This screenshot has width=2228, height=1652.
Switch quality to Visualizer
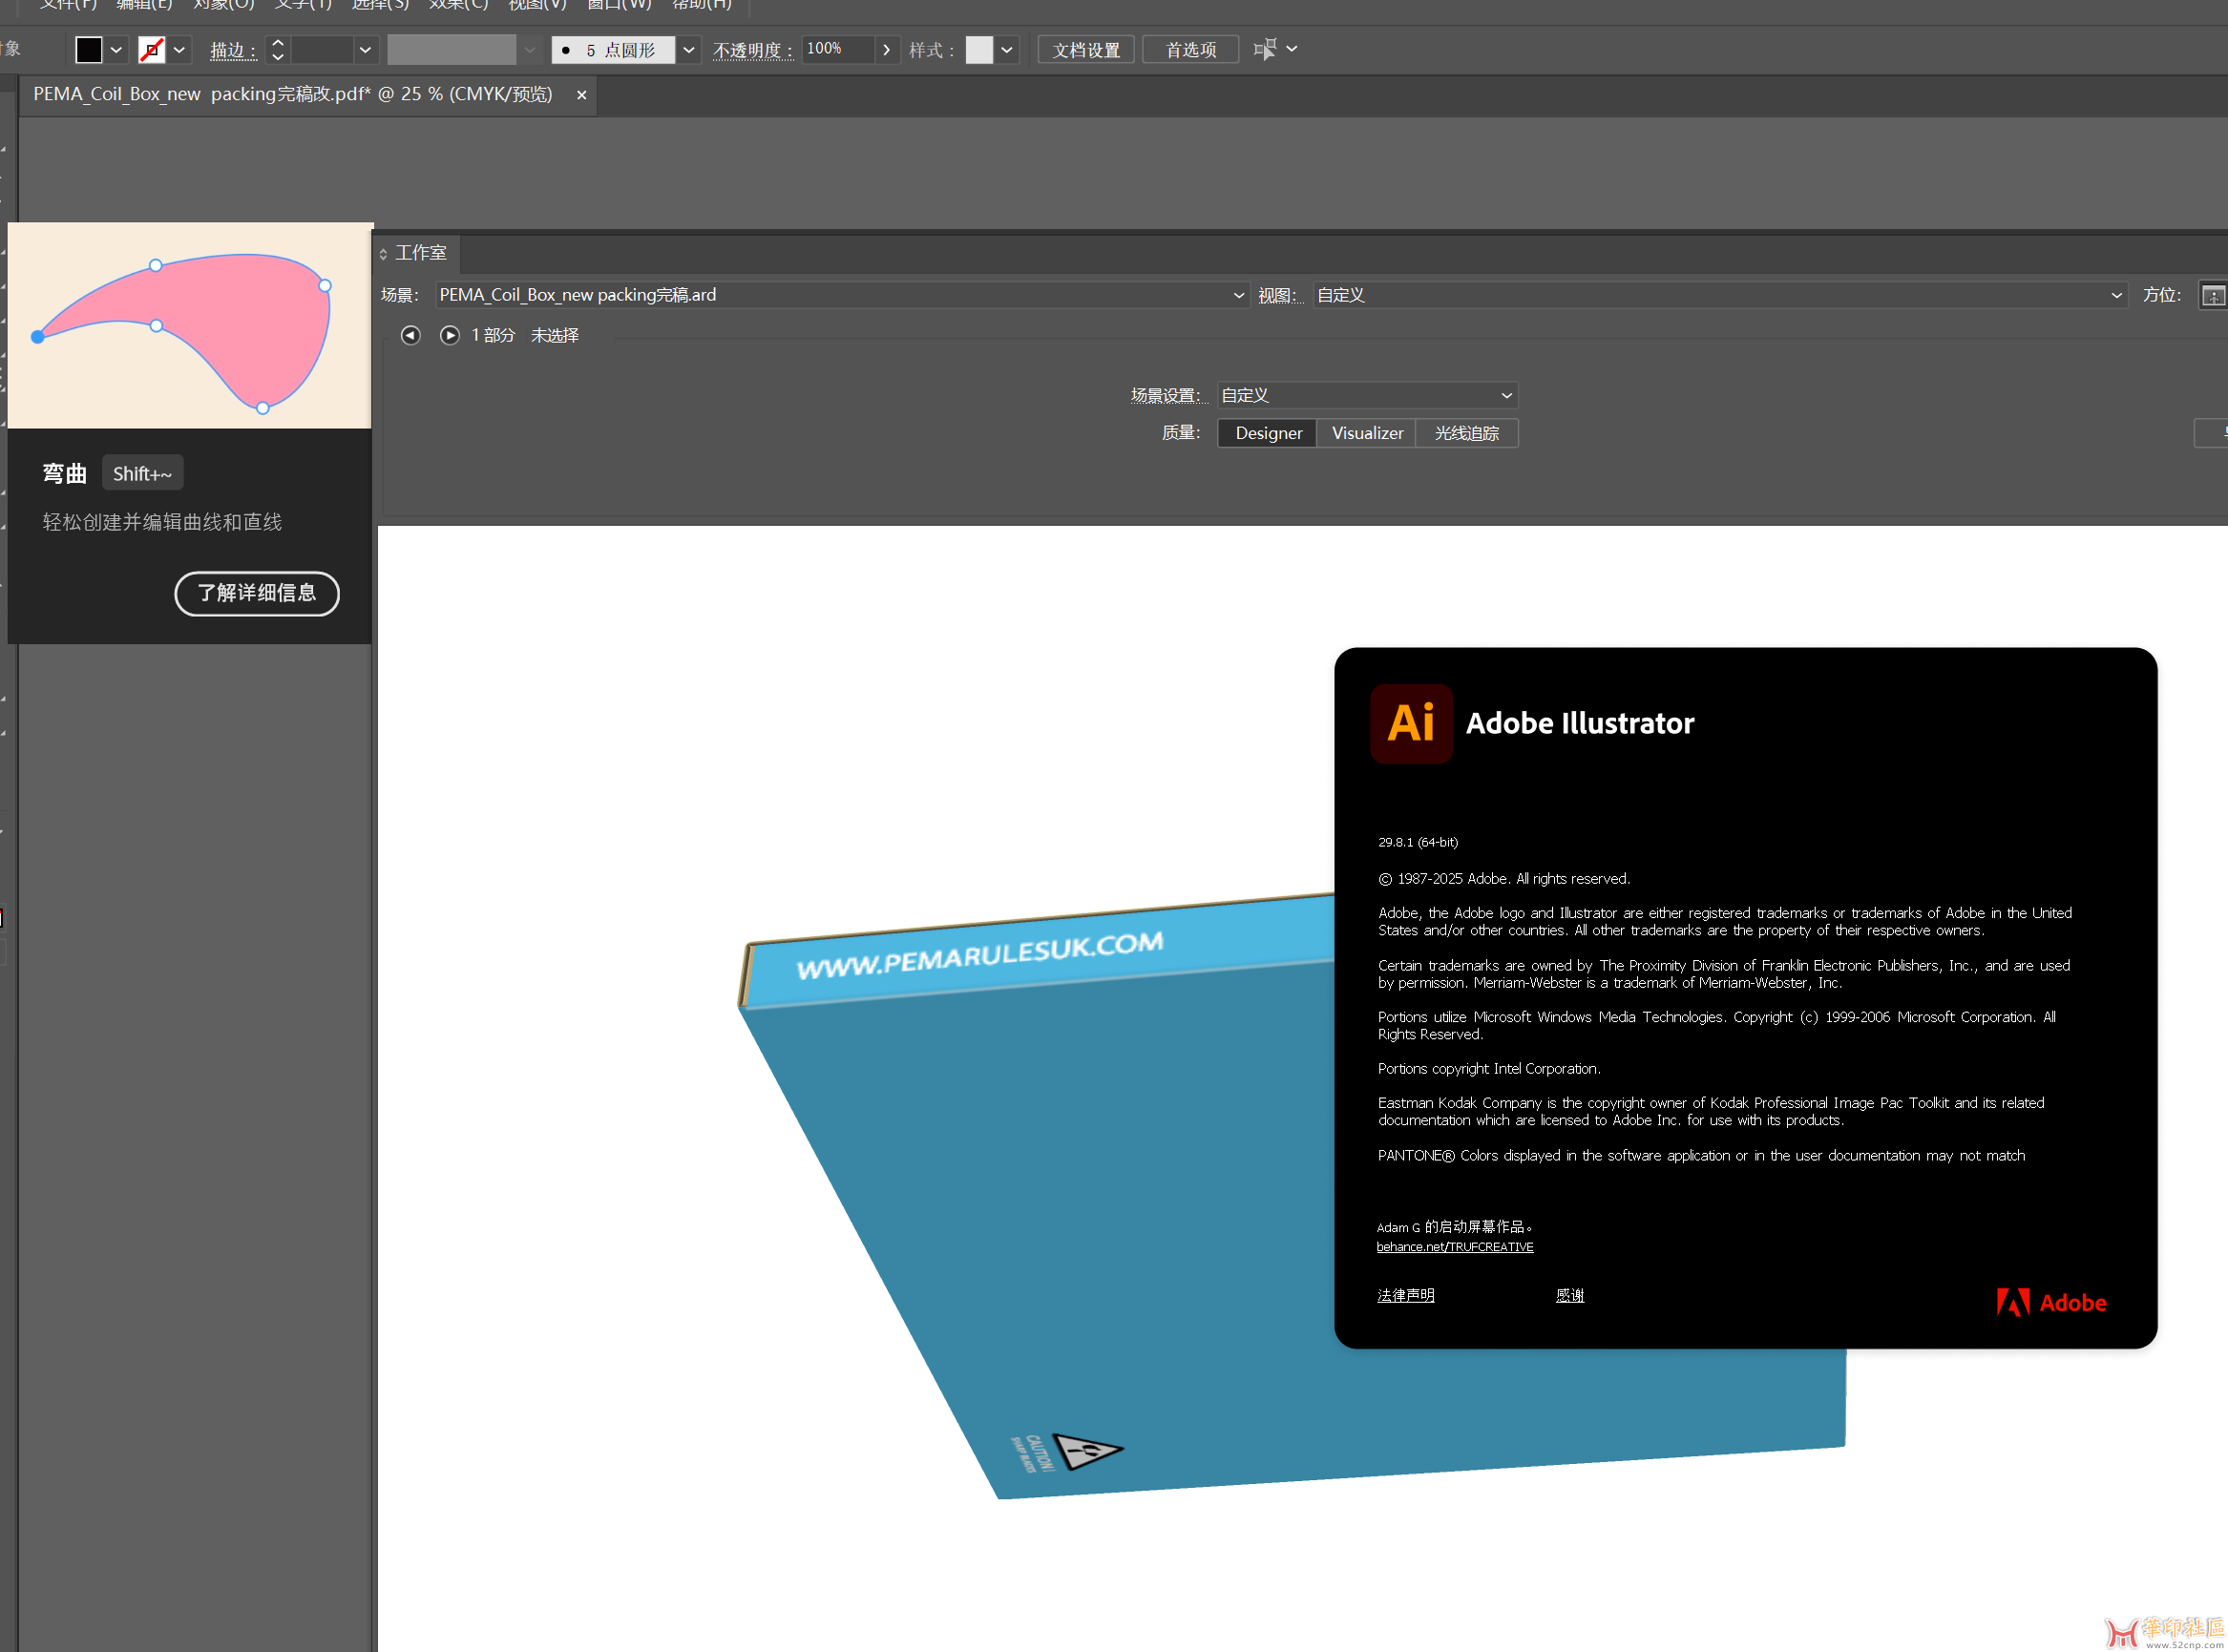point(1366,433)
